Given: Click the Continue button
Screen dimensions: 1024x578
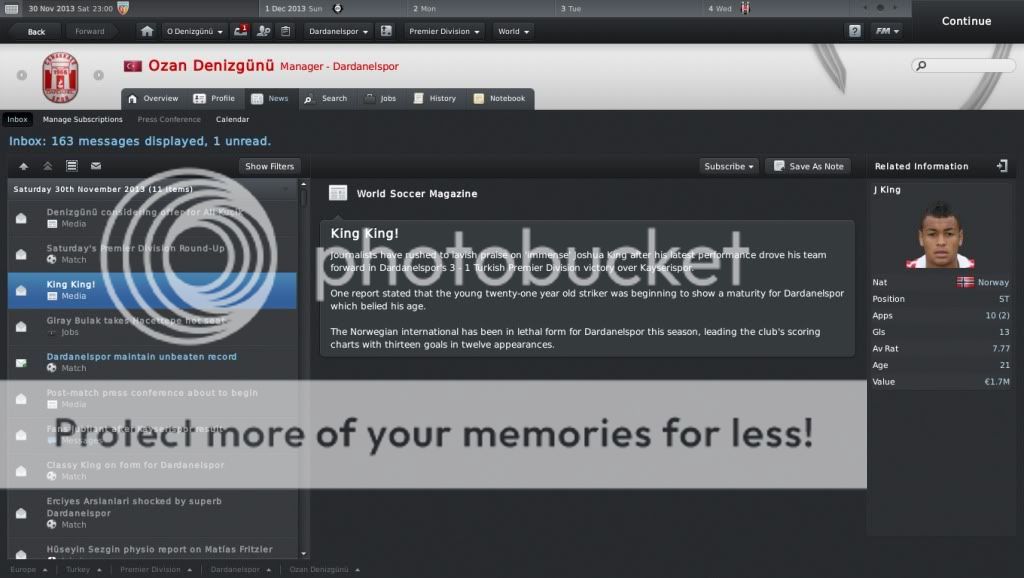Looking at the screenshot, I should pyautogui.click(x=967, y=21).
